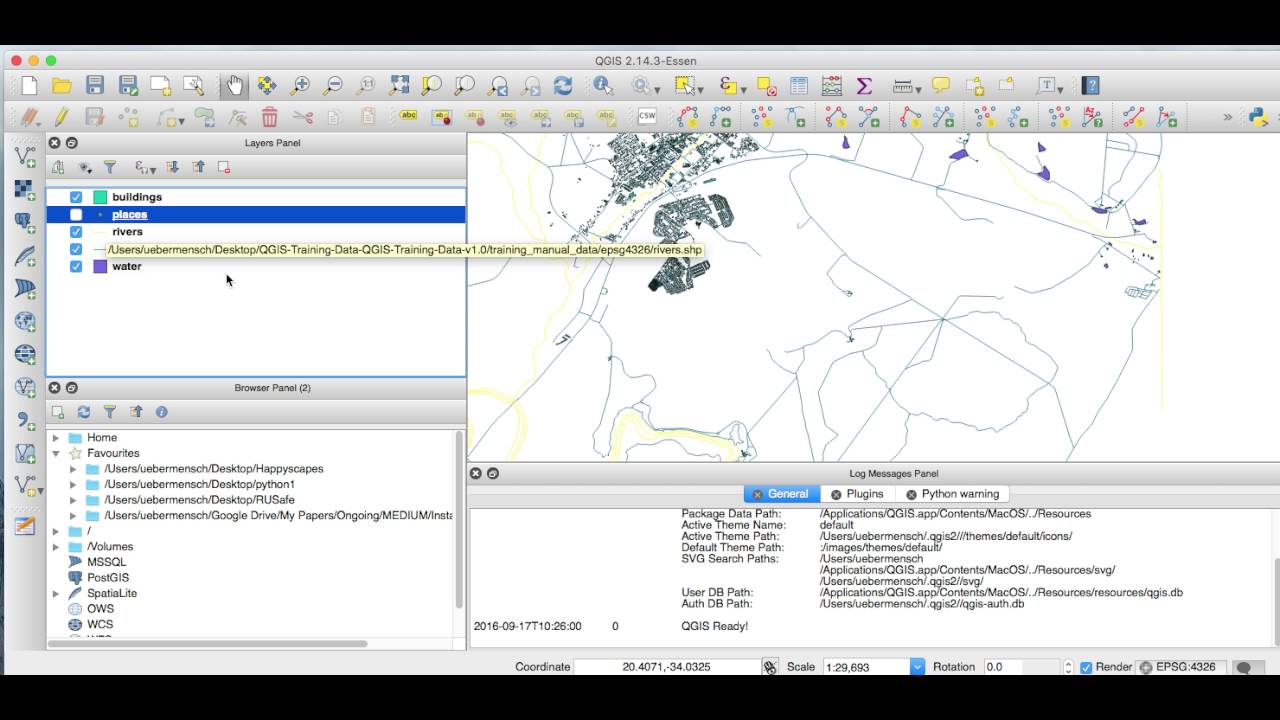Image resolution: width=1280 pixels, height=720 pixels.
Task: Select MSSQL in the Browser Panel
Action: (107, 562)
